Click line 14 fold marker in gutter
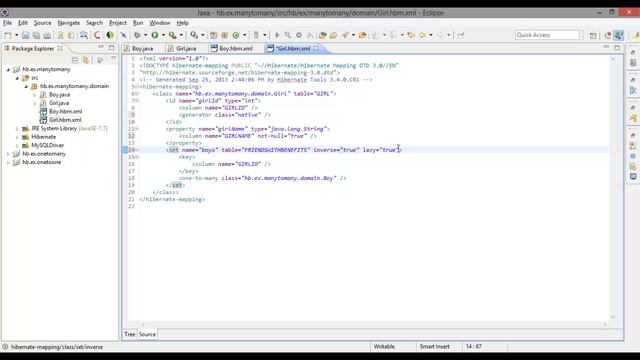Screen dimensions: 640x360 137,150
